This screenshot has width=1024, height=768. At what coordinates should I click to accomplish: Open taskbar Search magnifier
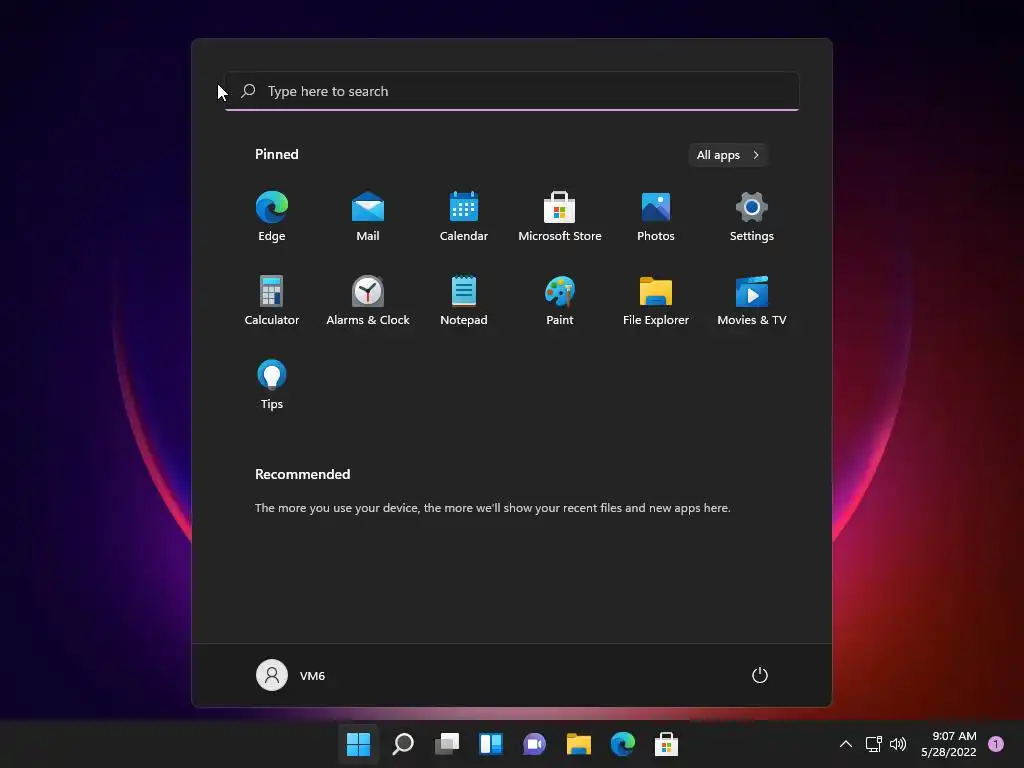pyautogui.click(x=403, y=744)
